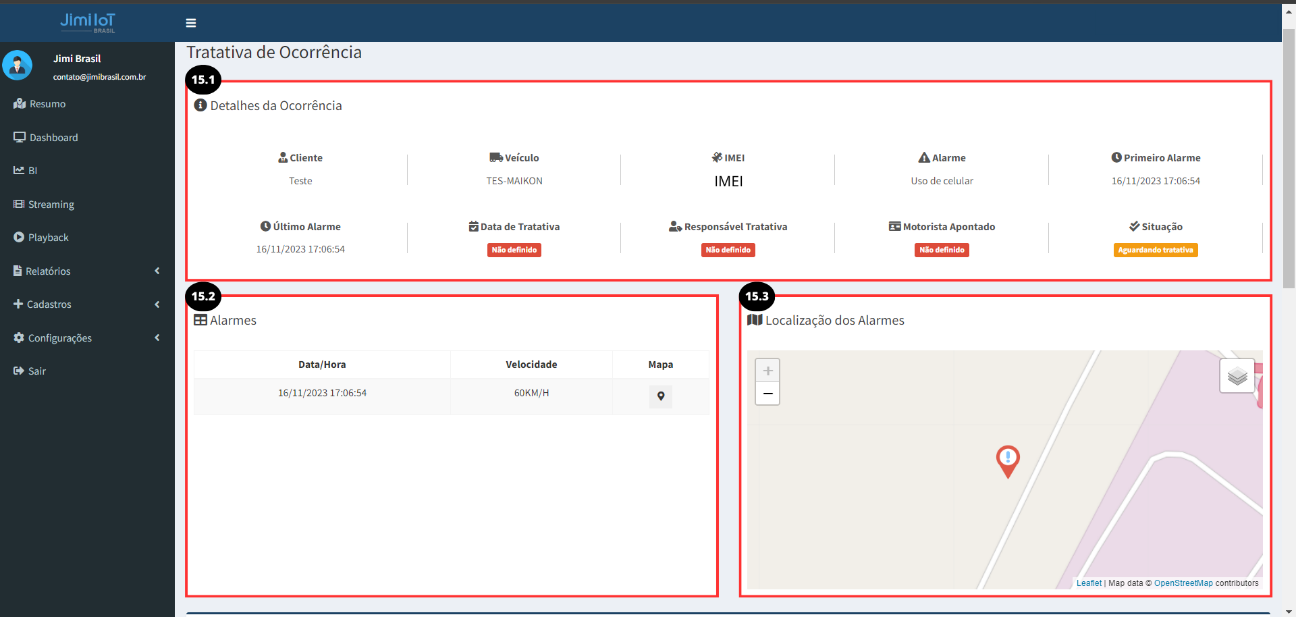Viewport: 1296px width, 617px height.
Task: Click the Configurações gear icon
Action: [18, 338]
